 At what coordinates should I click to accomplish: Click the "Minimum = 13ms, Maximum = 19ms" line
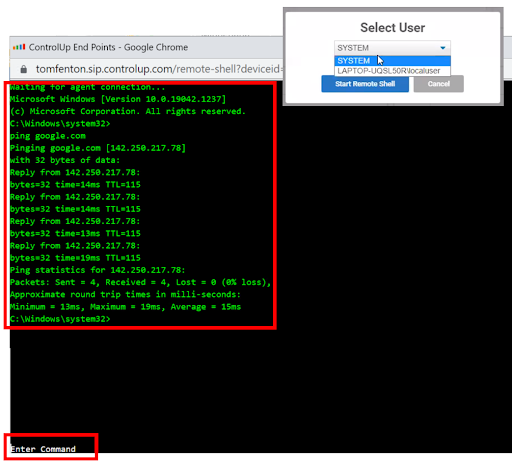(125, 307)
